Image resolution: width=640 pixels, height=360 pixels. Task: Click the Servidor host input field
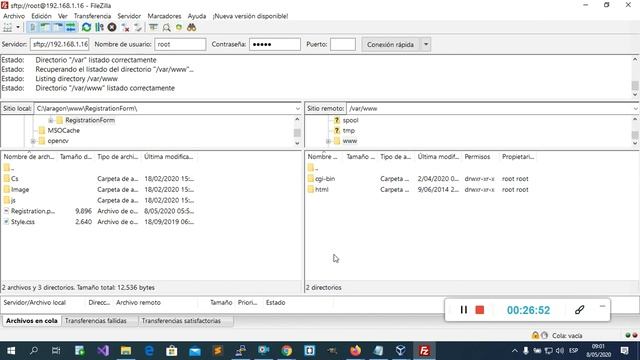[60, 44]
